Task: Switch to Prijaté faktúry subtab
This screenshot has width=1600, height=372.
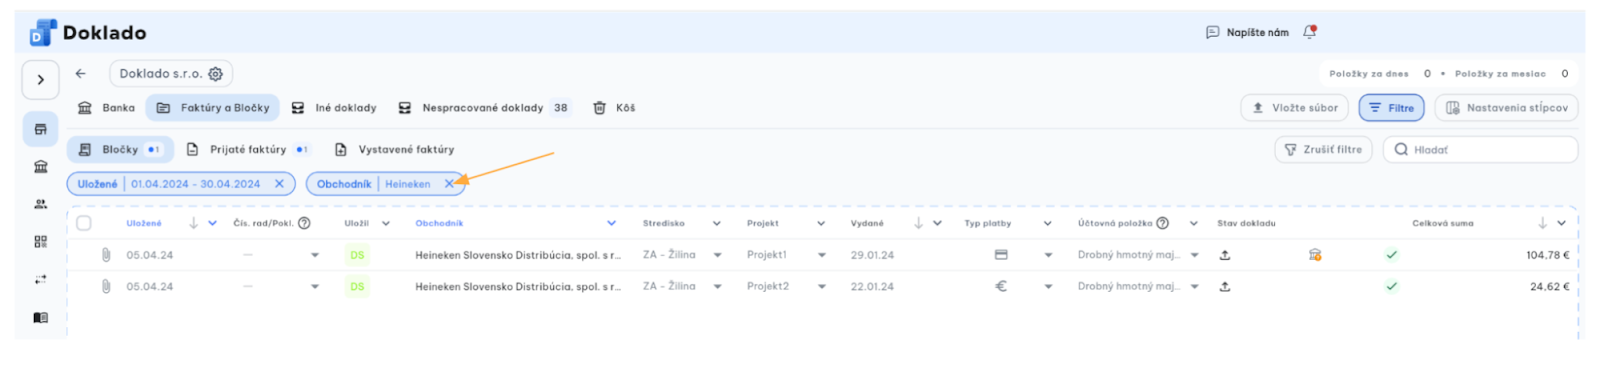Action: coord(248,150)
